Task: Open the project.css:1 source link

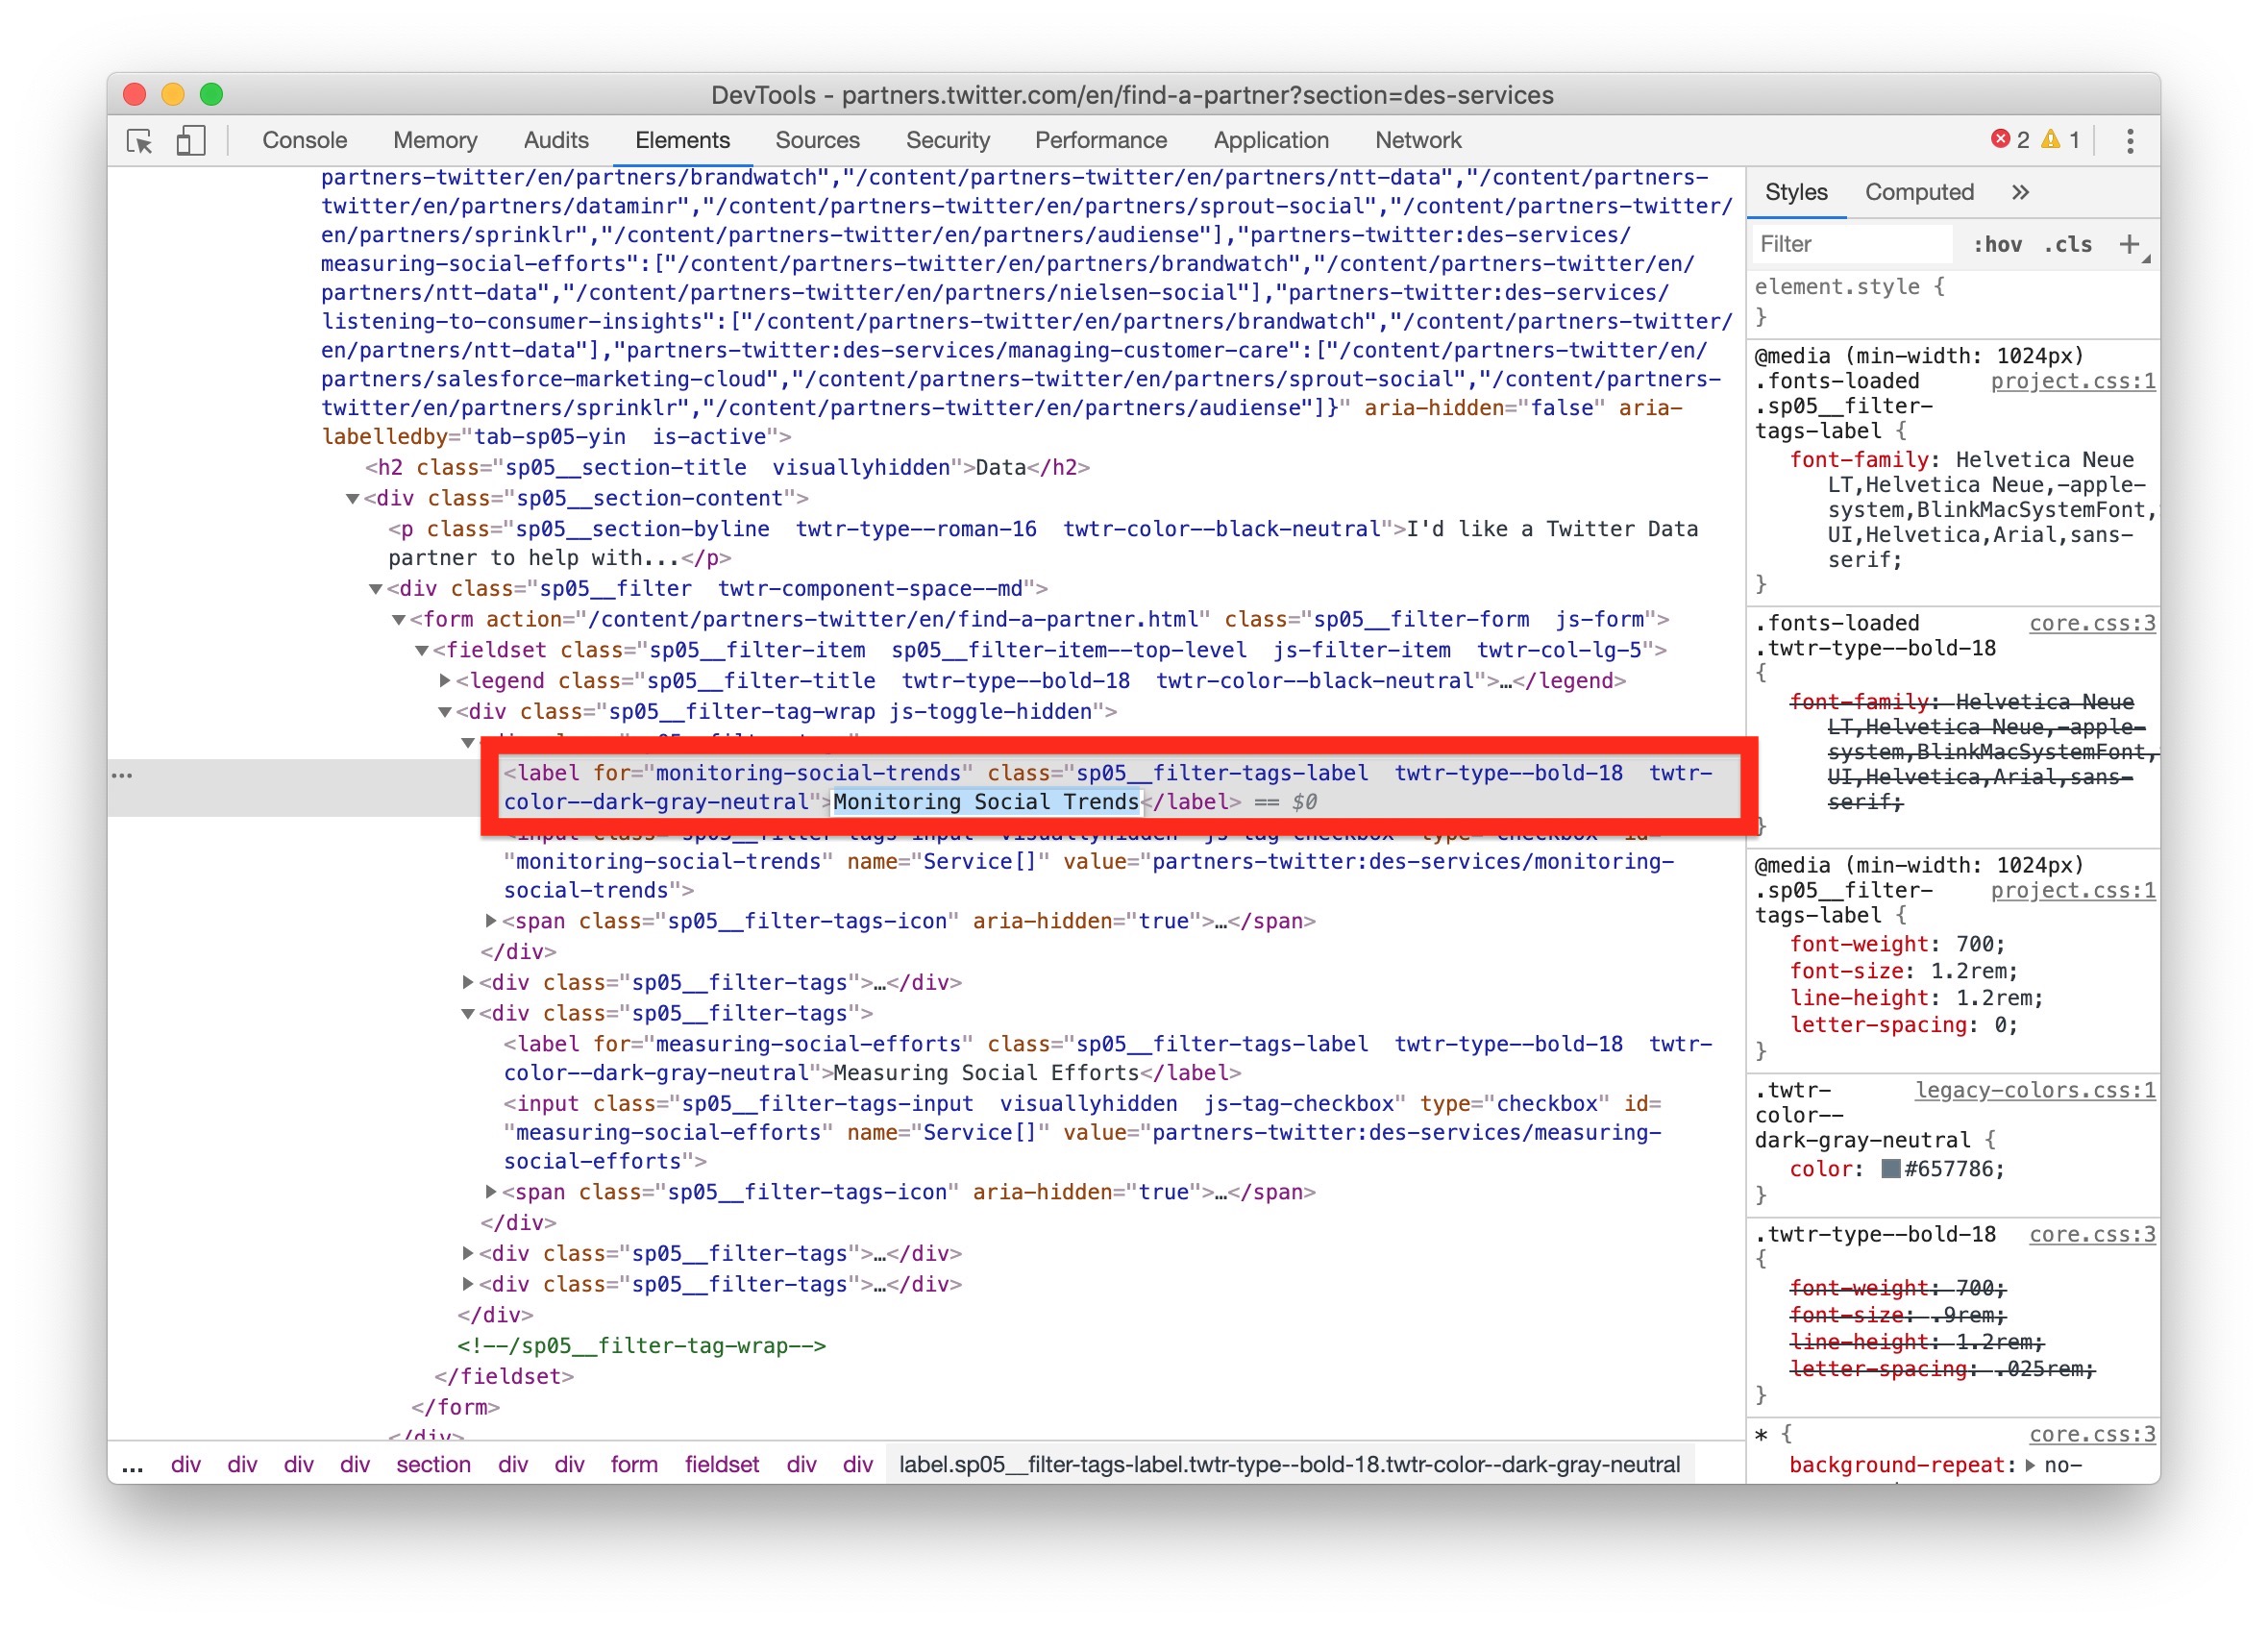Action: 2071,381
